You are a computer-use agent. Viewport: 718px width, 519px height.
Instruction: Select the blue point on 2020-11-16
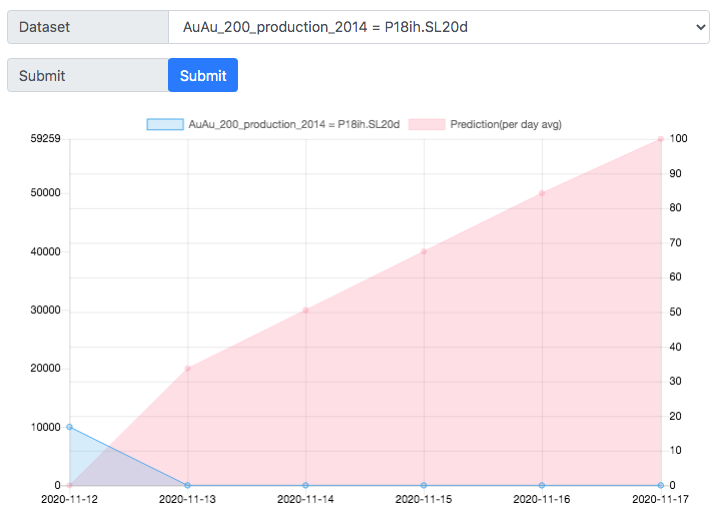(x=542, y=485)
